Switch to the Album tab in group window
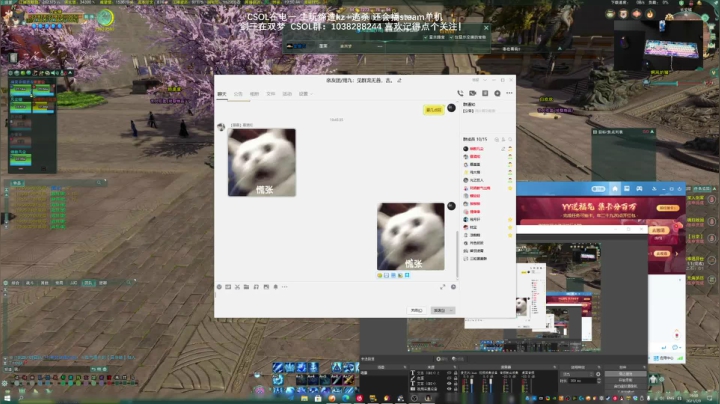This screenshot has width=720, height=404. [x=254, y=94]
